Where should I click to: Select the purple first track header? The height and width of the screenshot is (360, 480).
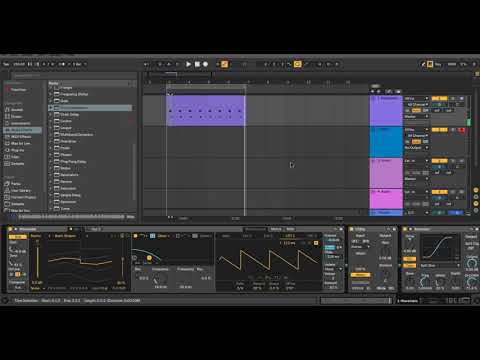386,111
